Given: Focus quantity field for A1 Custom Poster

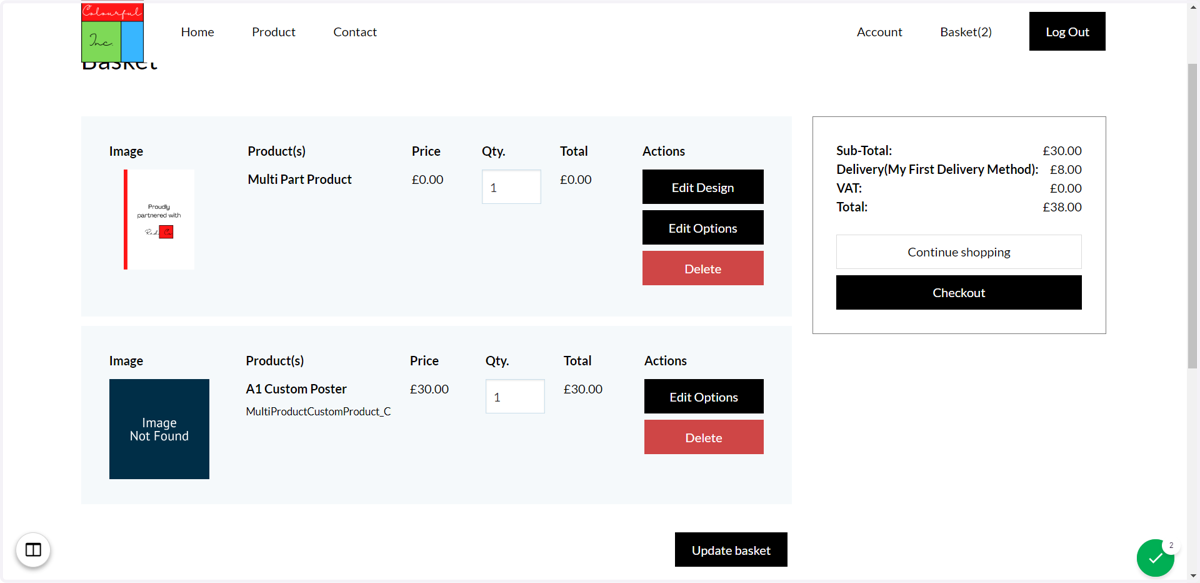Looking at the screenshot, I should click(515, 397).
